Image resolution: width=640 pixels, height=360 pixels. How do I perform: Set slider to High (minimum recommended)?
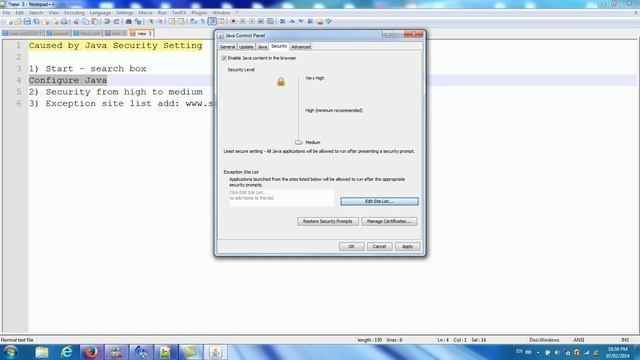334,110
